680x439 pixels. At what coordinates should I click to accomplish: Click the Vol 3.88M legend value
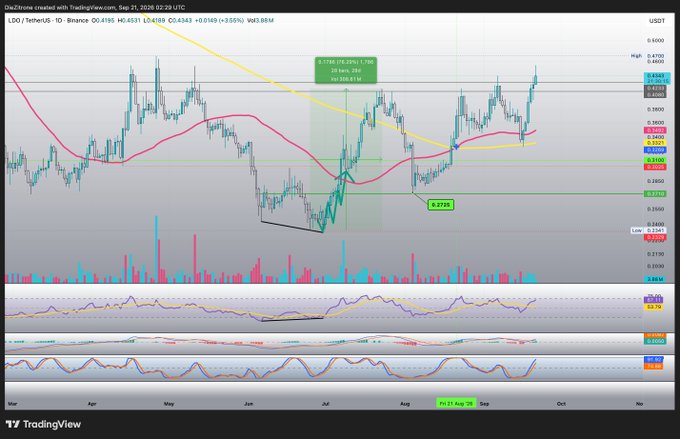(x=260, y=20)
